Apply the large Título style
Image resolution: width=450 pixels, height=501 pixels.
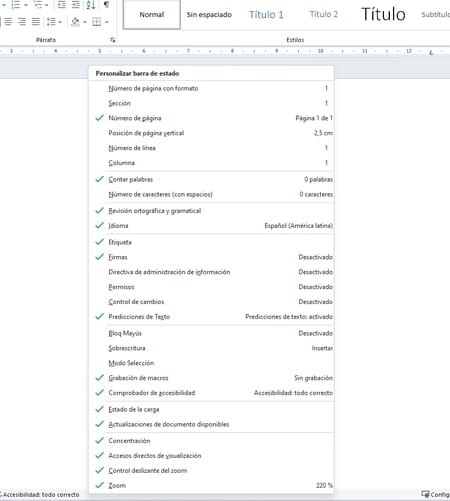[x=383, y=14]
